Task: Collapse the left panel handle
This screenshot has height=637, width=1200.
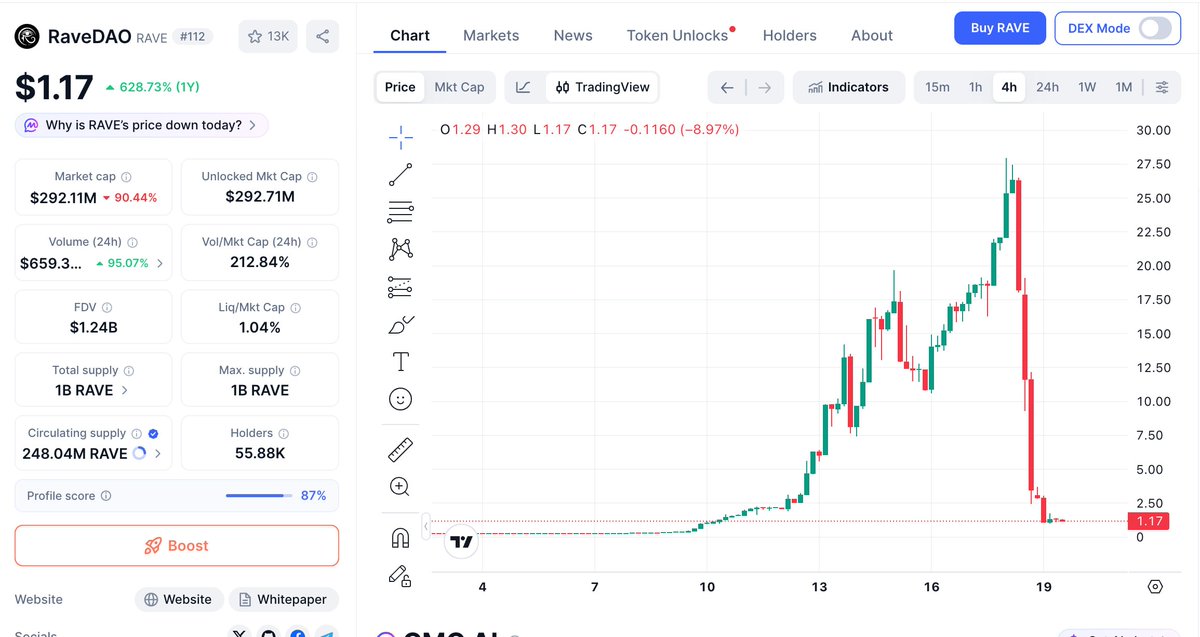Action: coord(426,526)
